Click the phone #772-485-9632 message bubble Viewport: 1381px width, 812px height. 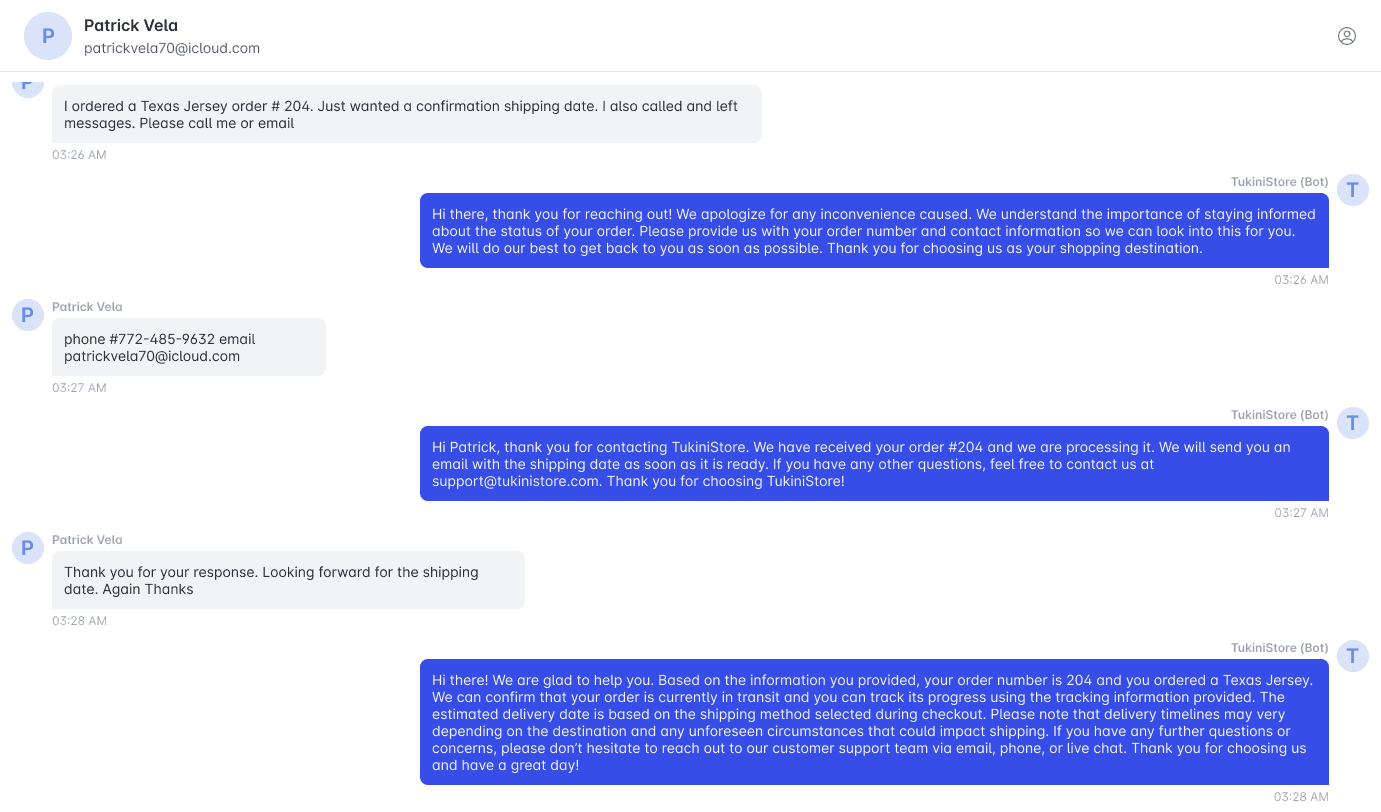189,347
